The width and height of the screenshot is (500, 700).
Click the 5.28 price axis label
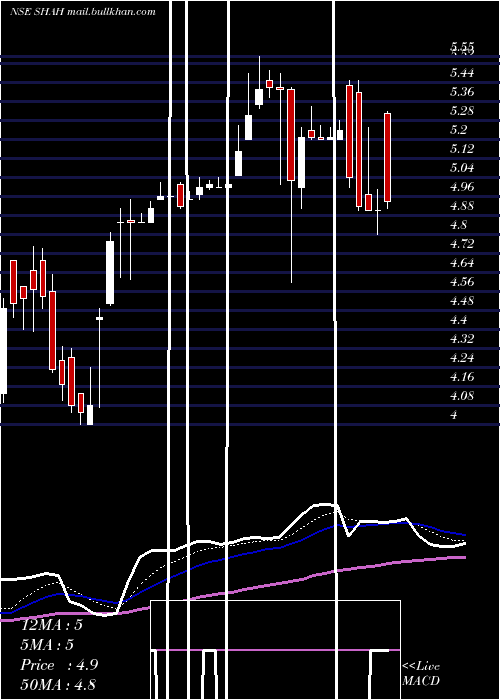(462, 111)
